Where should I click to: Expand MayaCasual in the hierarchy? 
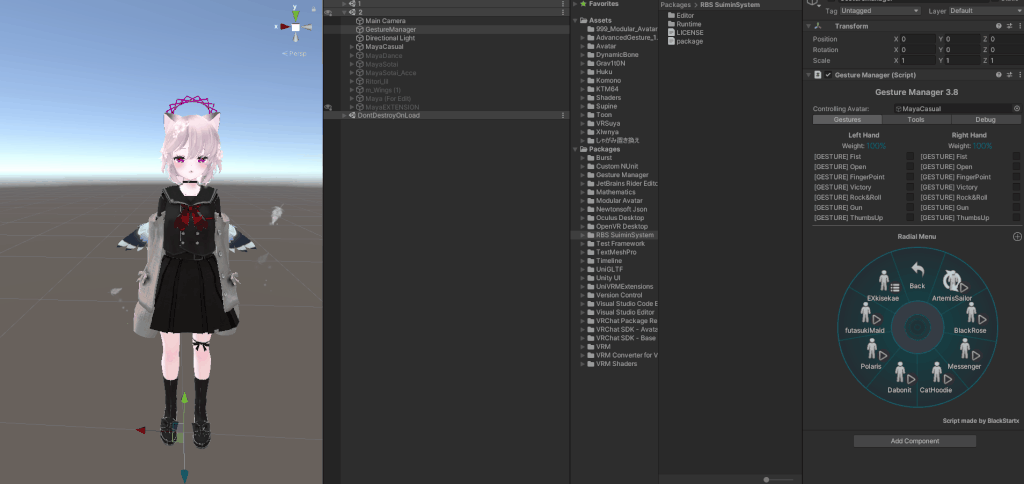coord(352,47)
